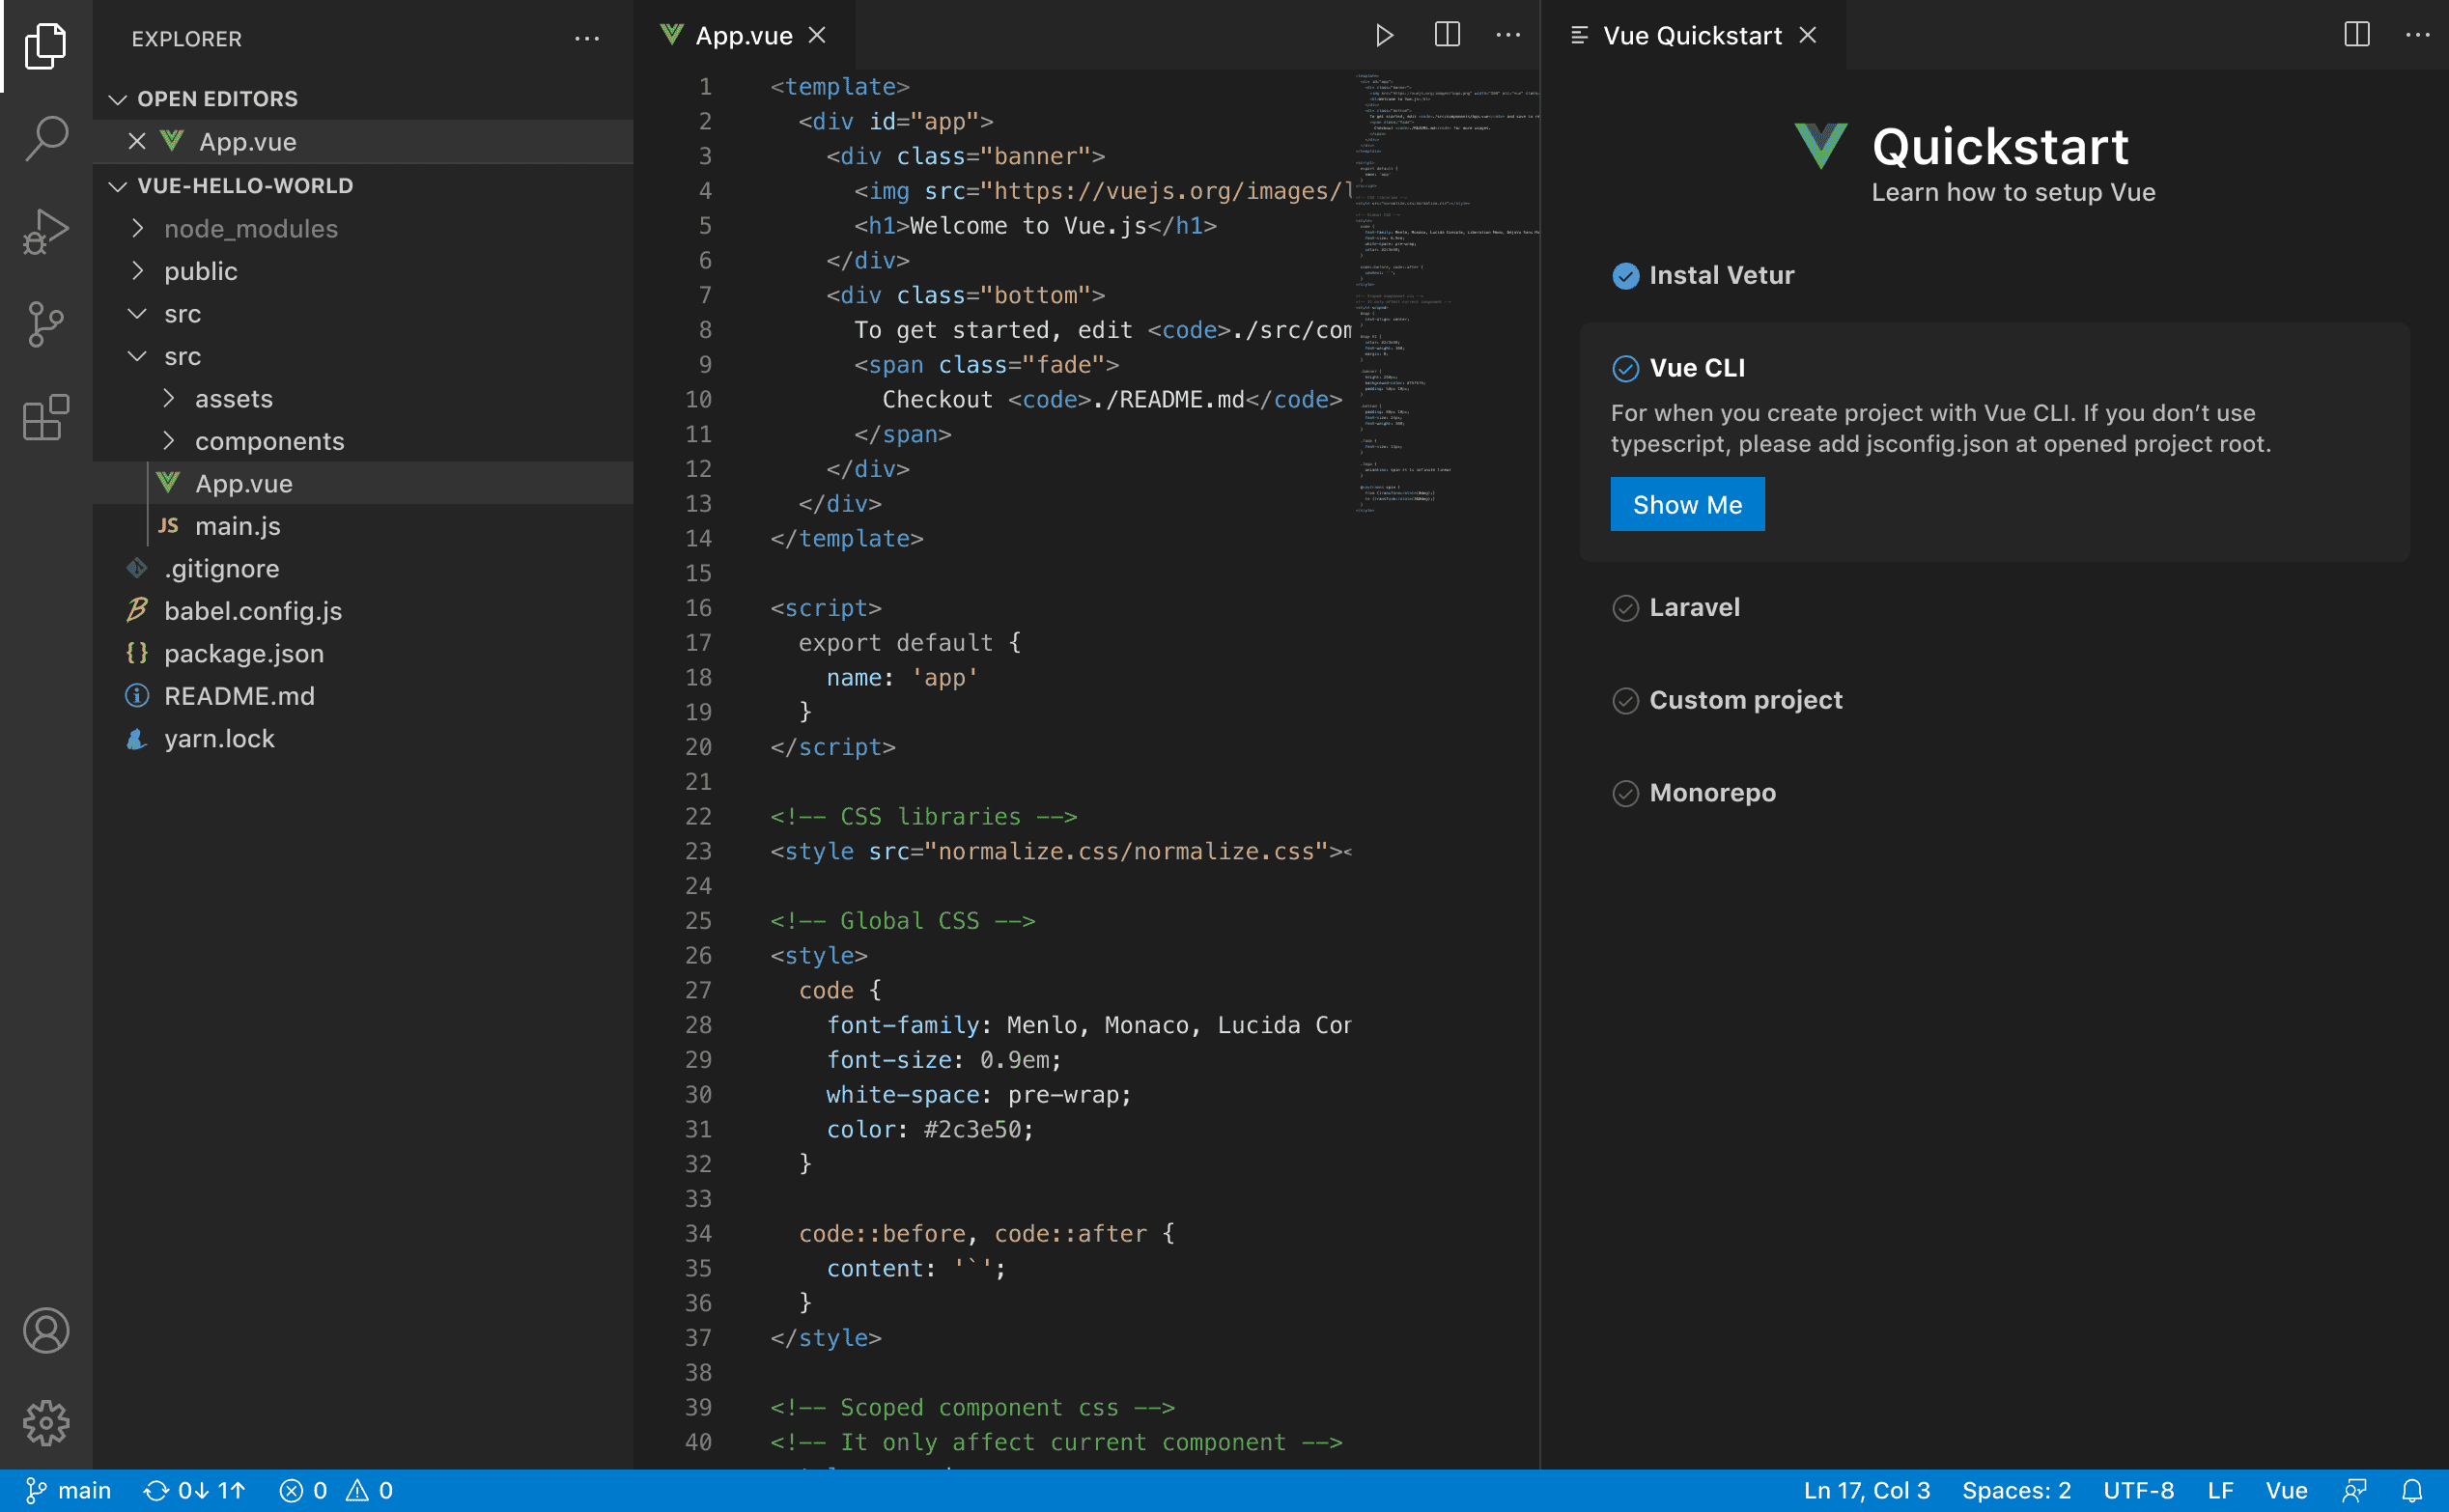Open .gitignore file
Viewport: 2449px width, 1512px height.
[x=363, y=569]
